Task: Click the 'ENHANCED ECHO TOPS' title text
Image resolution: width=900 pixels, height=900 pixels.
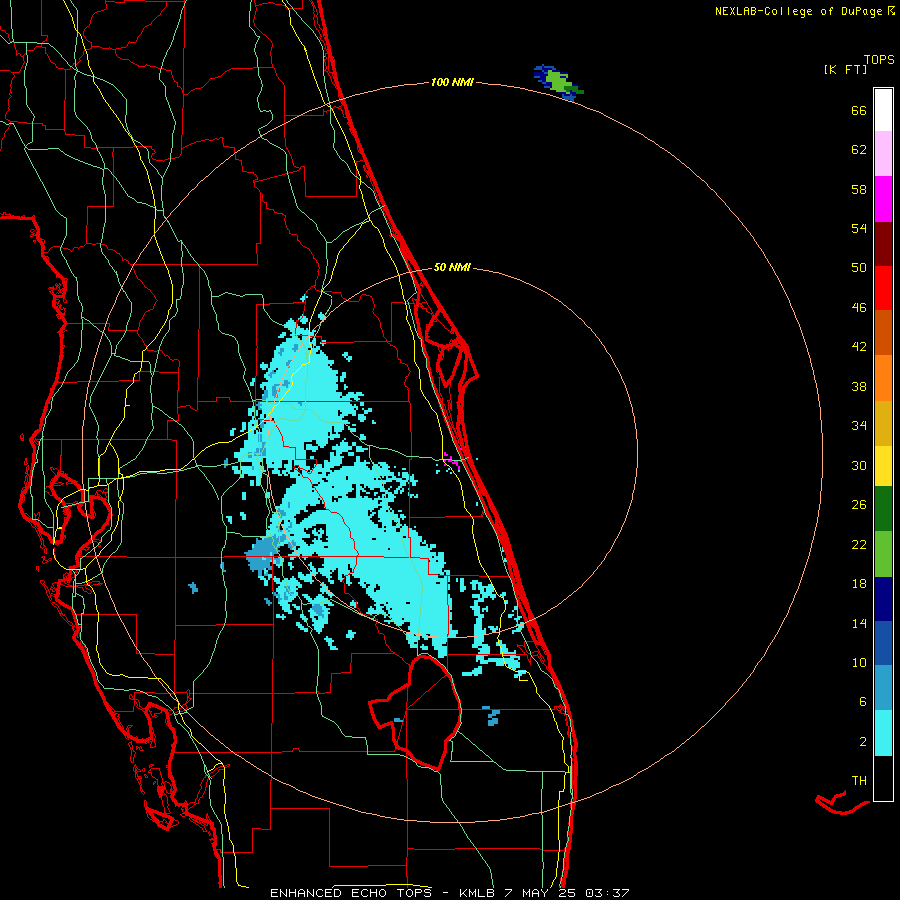Action: pos(351,893)
